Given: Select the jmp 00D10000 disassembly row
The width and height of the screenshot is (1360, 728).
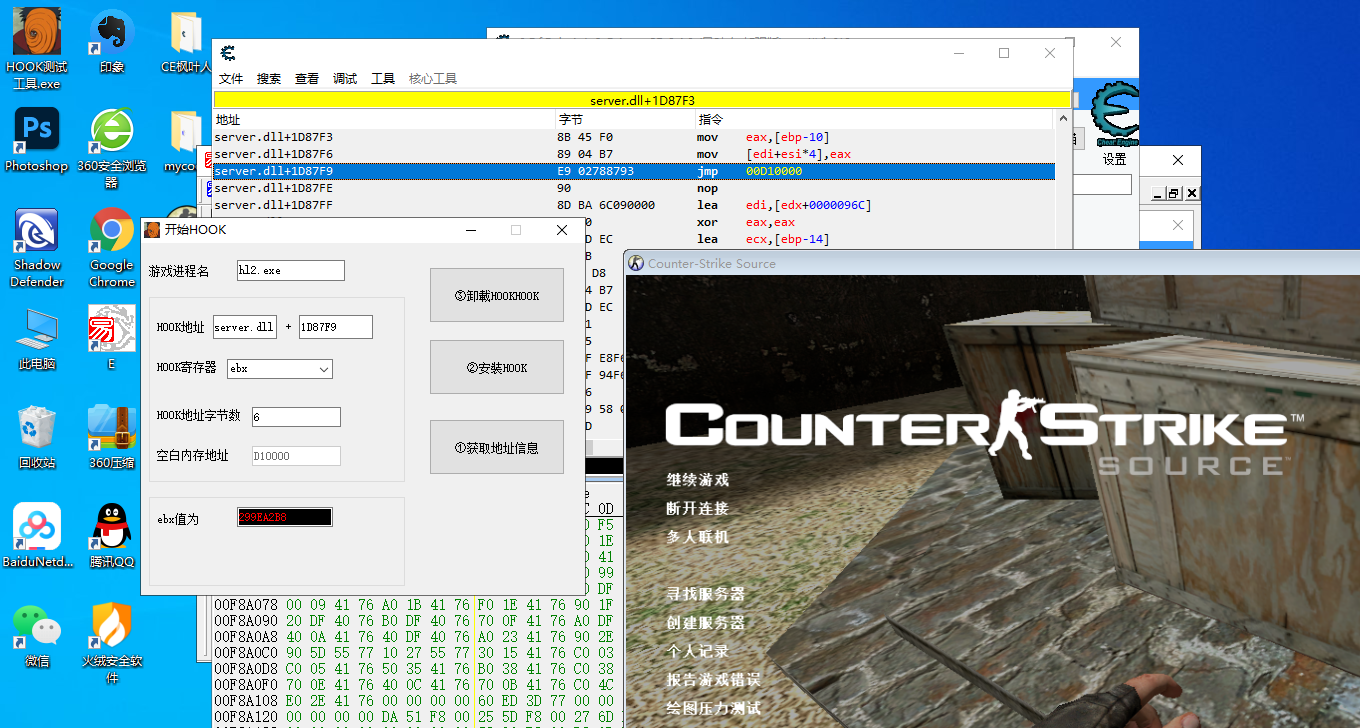Looking at the screenshot, I should click(634, 171).
